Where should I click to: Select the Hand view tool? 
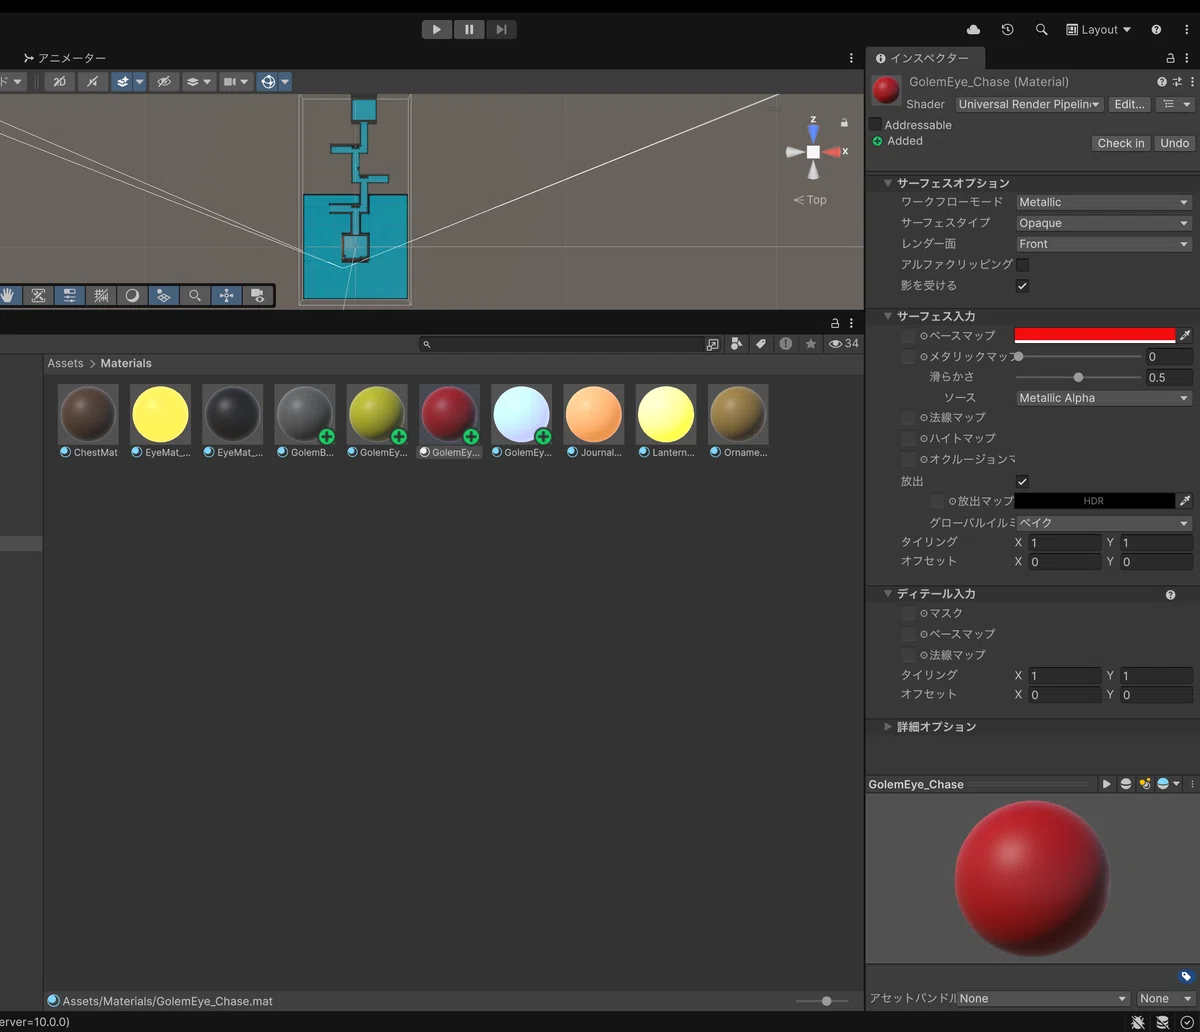tap(8, 295)
